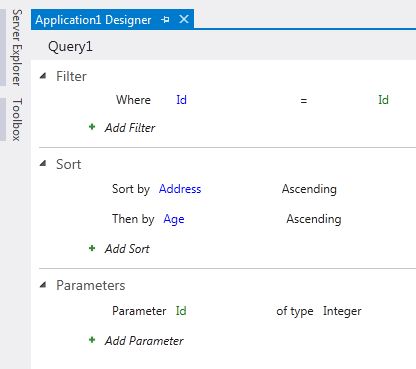
Task: Collapse the Filter section
Action: [43, 76]
